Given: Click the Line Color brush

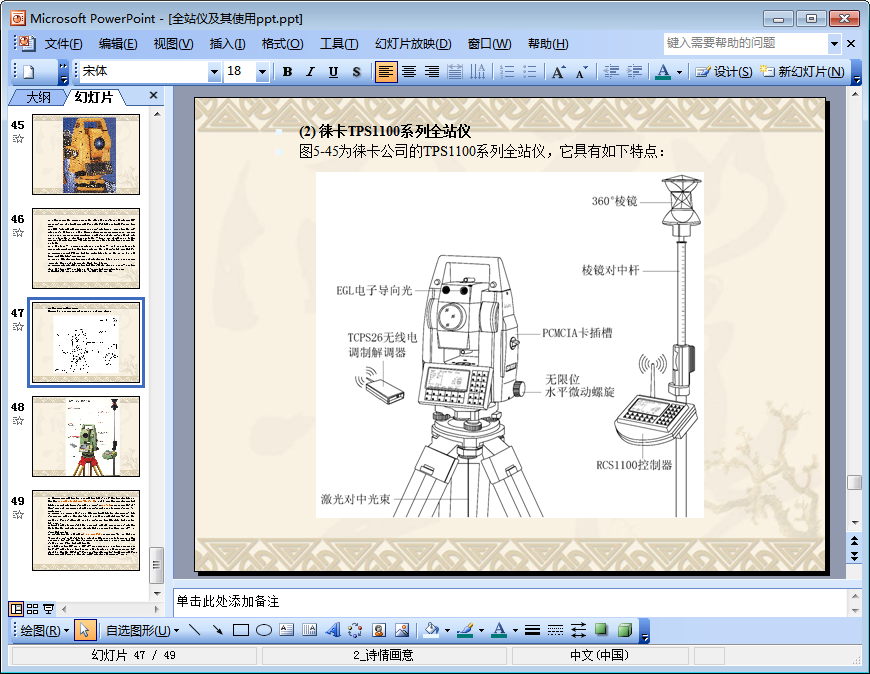Looking at the screenshot, I should point(465,630).
